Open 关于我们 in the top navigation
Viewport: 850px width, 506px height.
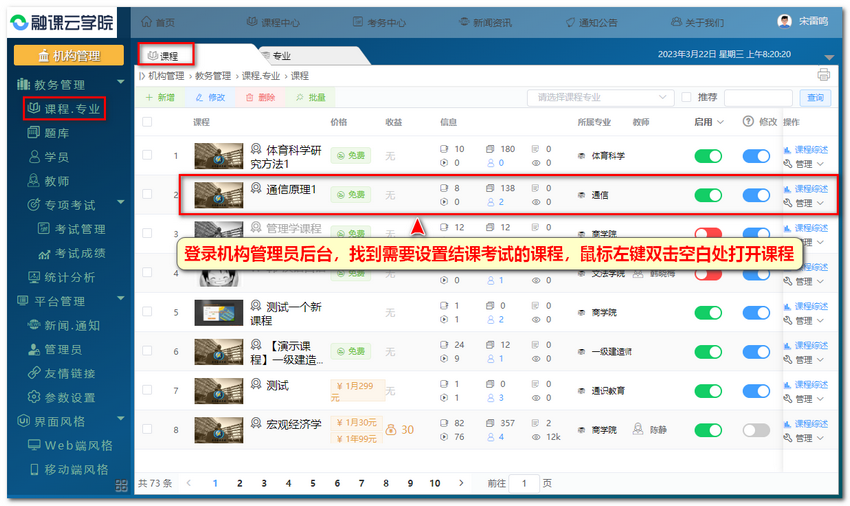click(x=697, y=22)
